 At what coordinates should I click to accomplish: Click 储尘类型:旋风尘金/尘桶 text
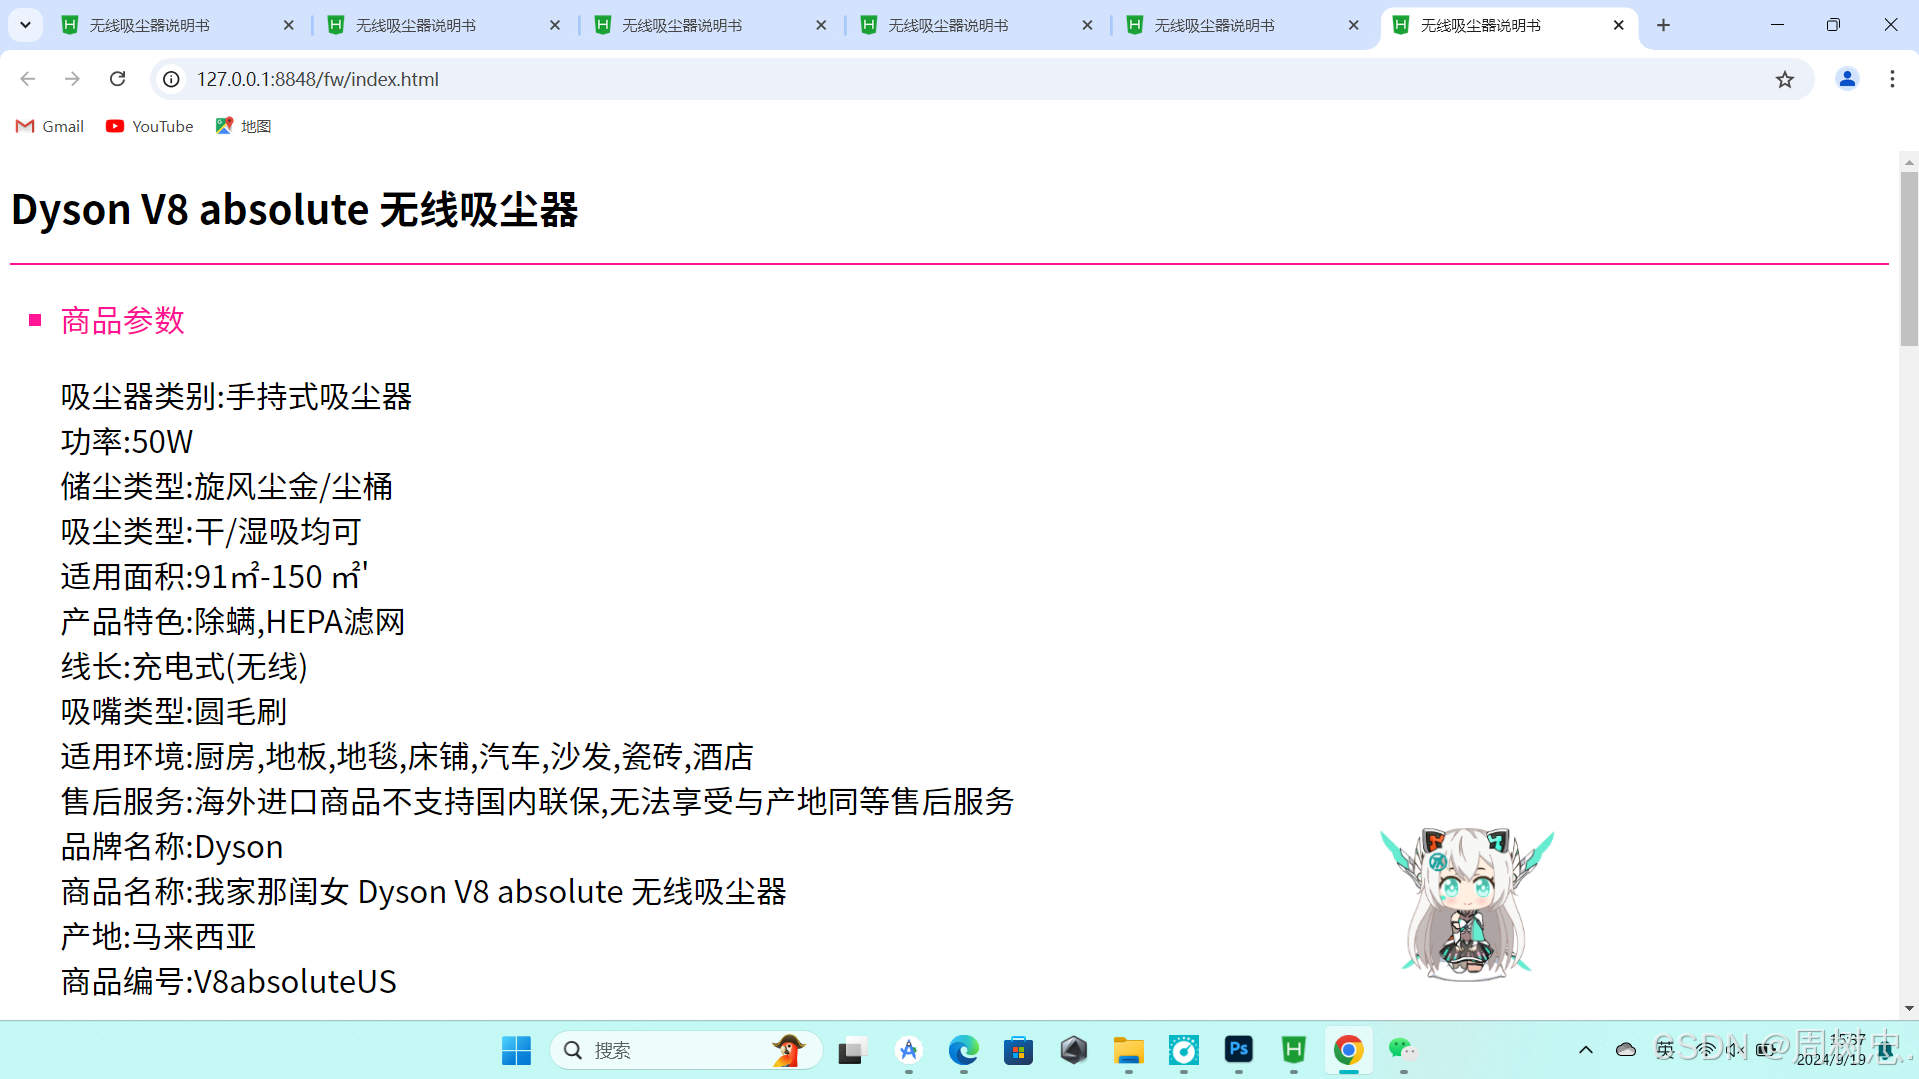(227, 487)
